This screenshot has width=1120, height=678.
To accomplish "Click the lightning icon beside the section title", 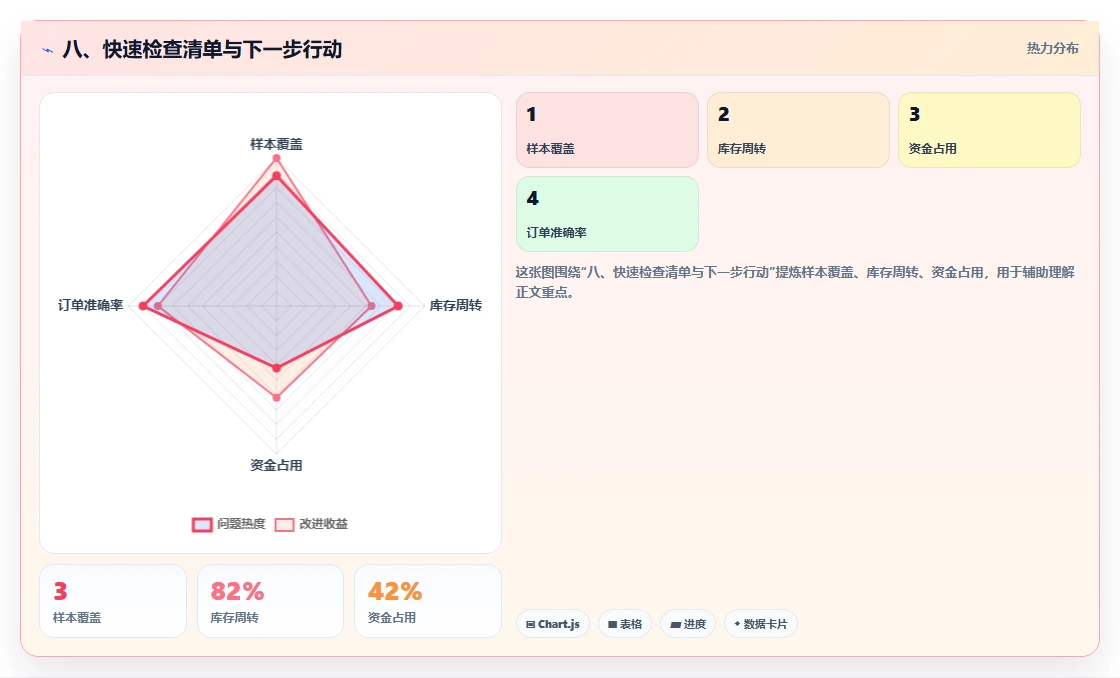I will (48, 50).
